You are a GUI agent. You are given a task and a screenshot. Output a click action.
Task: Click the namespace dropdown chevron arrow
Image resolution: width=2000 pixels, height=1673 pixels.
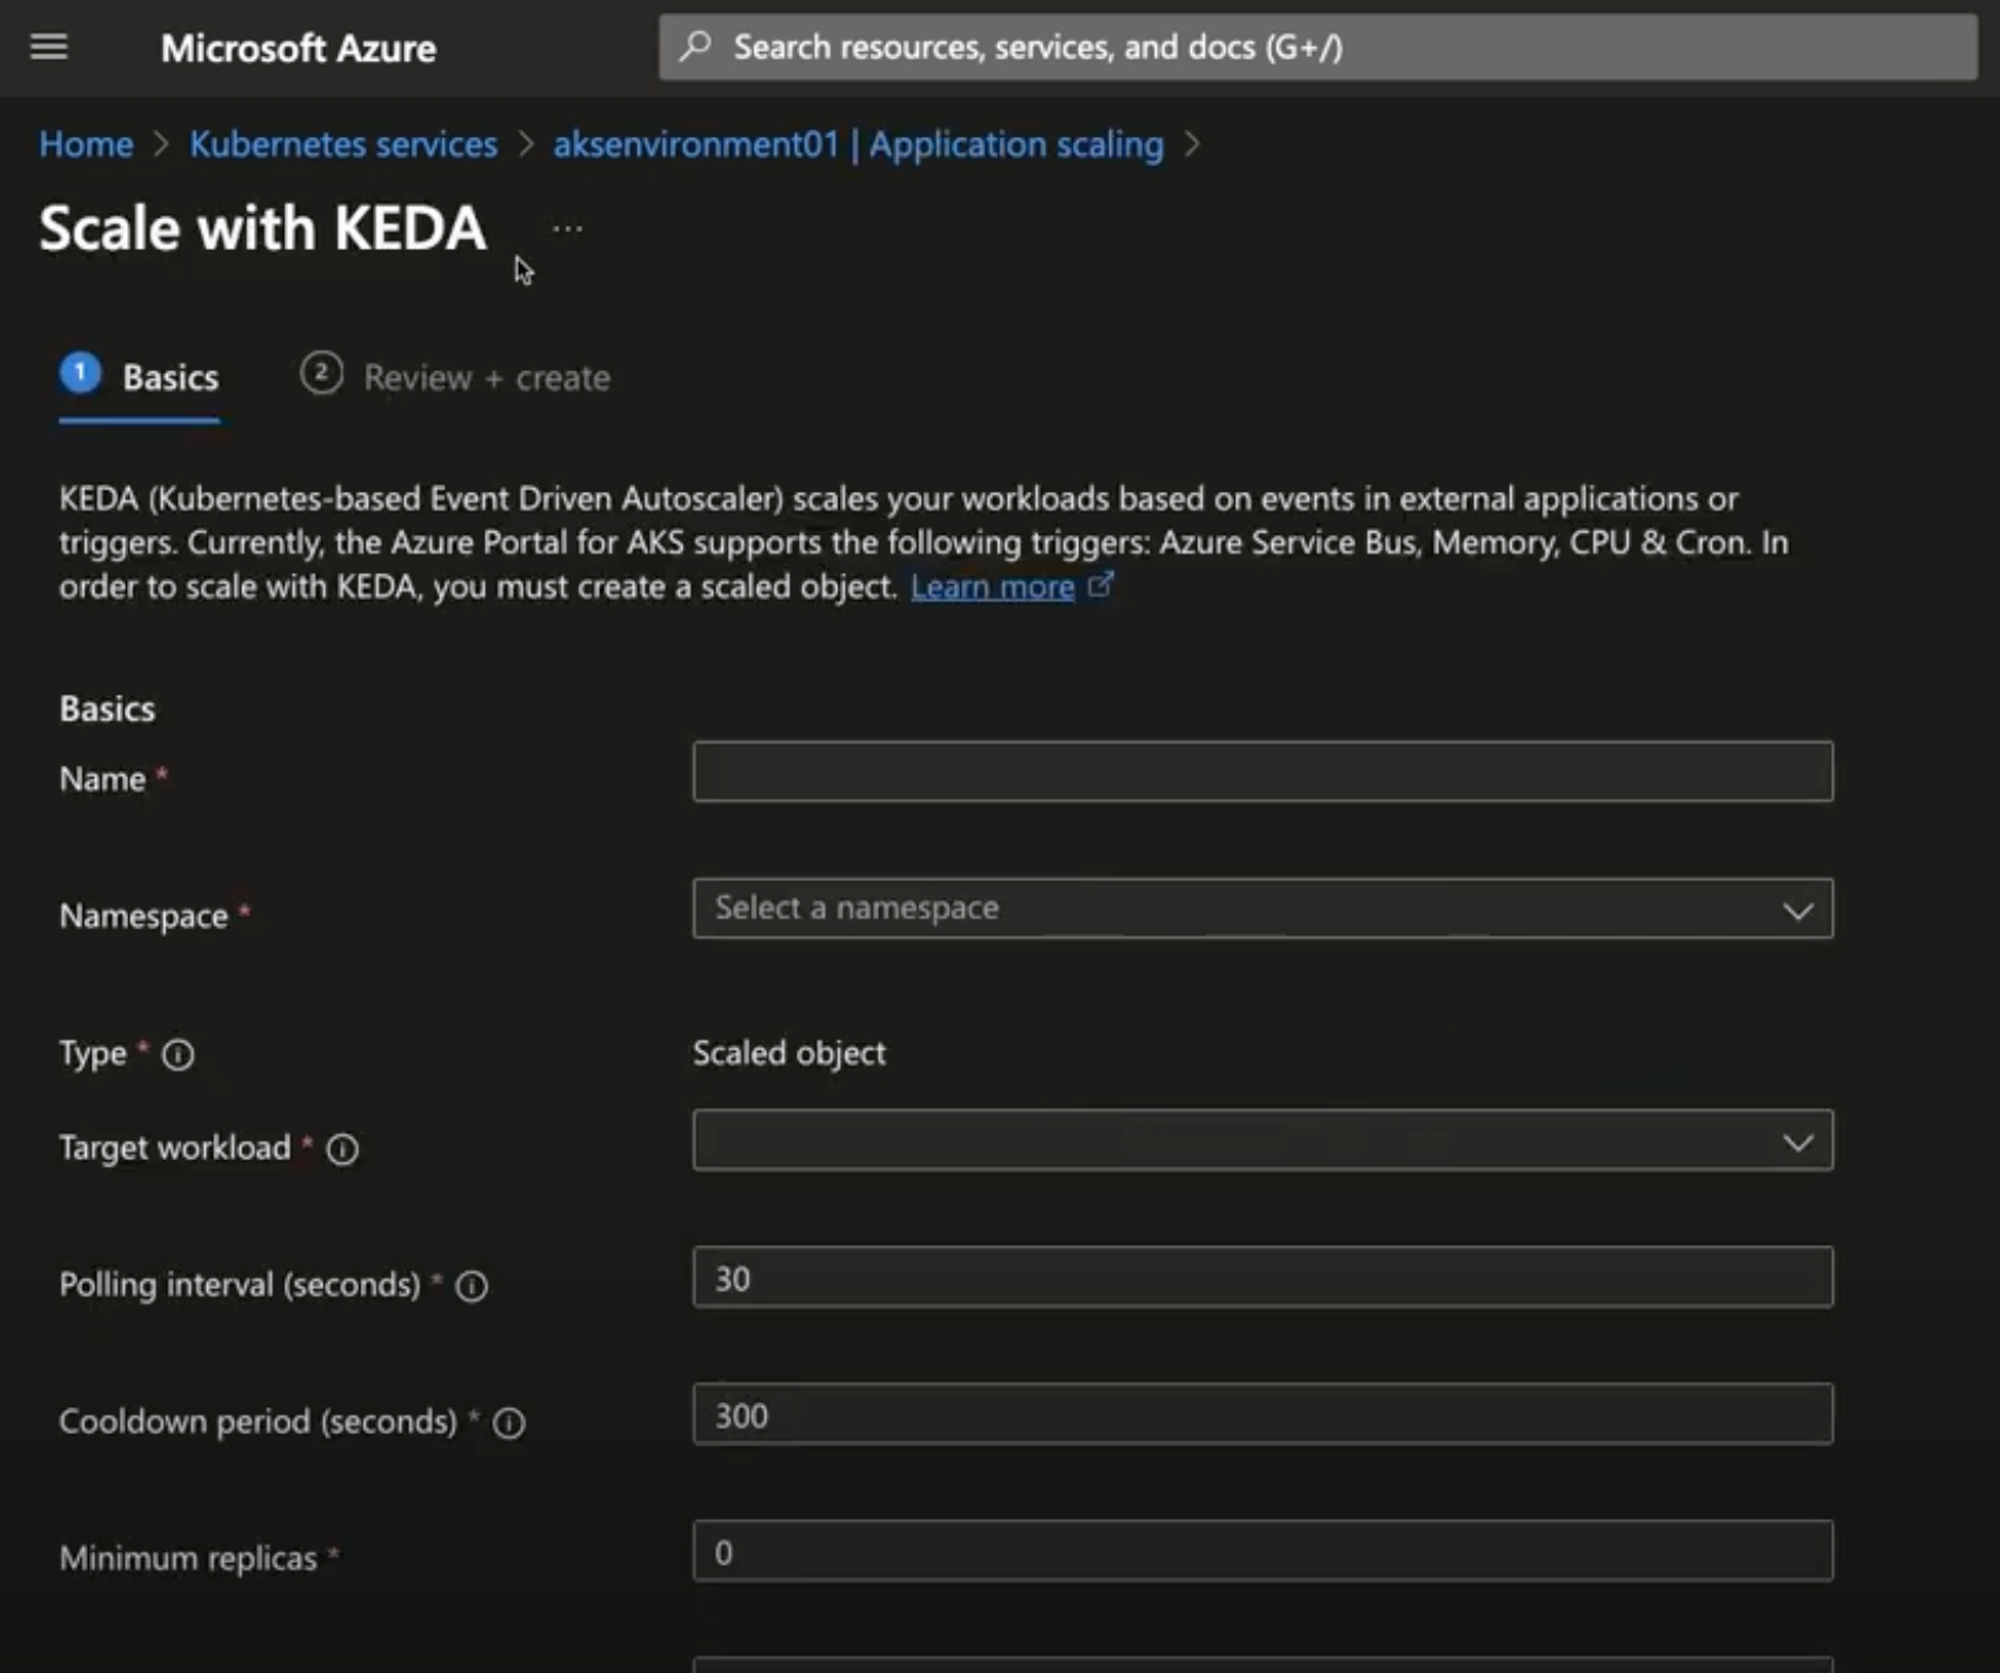pyautogui.click(x=1797, y=910)
